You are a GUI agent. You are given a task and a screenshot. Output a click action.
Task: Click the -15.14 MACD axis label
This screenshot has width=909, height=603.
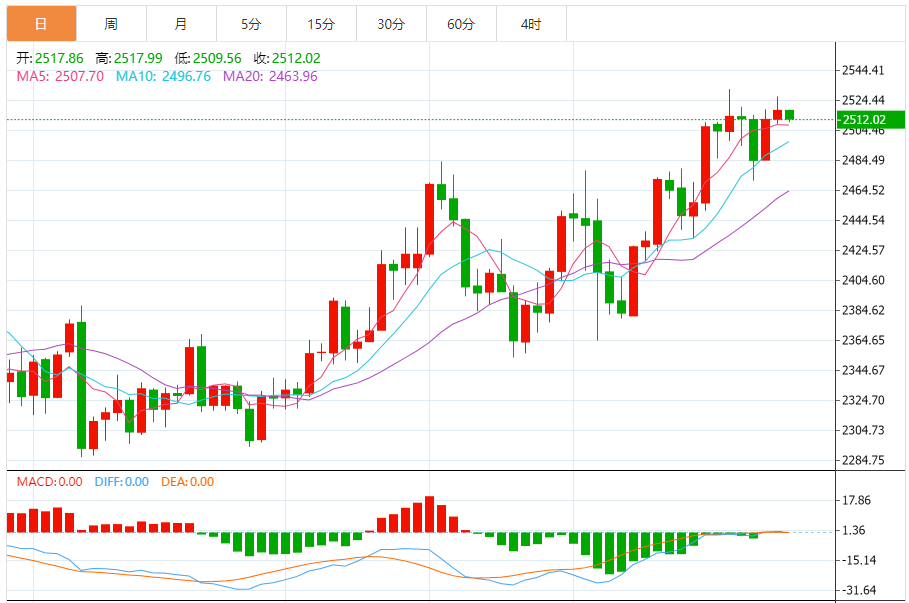click(859, 560)
